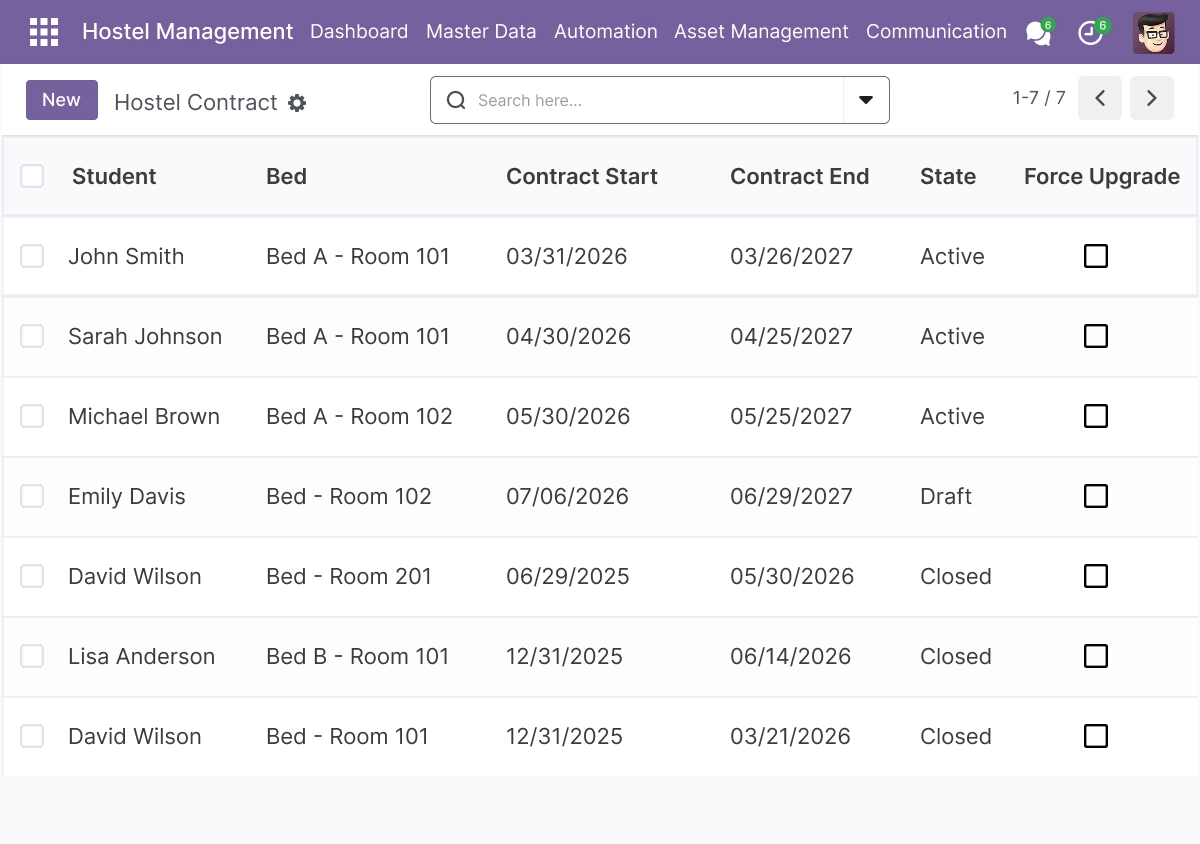Click Bed - Room 201 cell
The width and height of the screenshot is (1200, 844).
(349, 576)
